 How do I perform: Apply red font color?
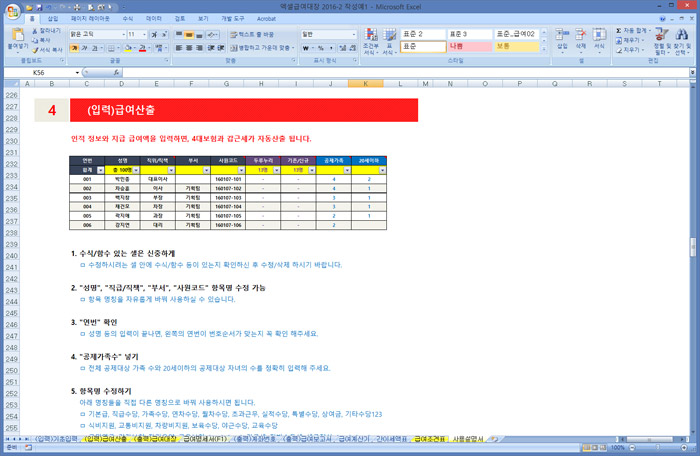coord(142,48)
